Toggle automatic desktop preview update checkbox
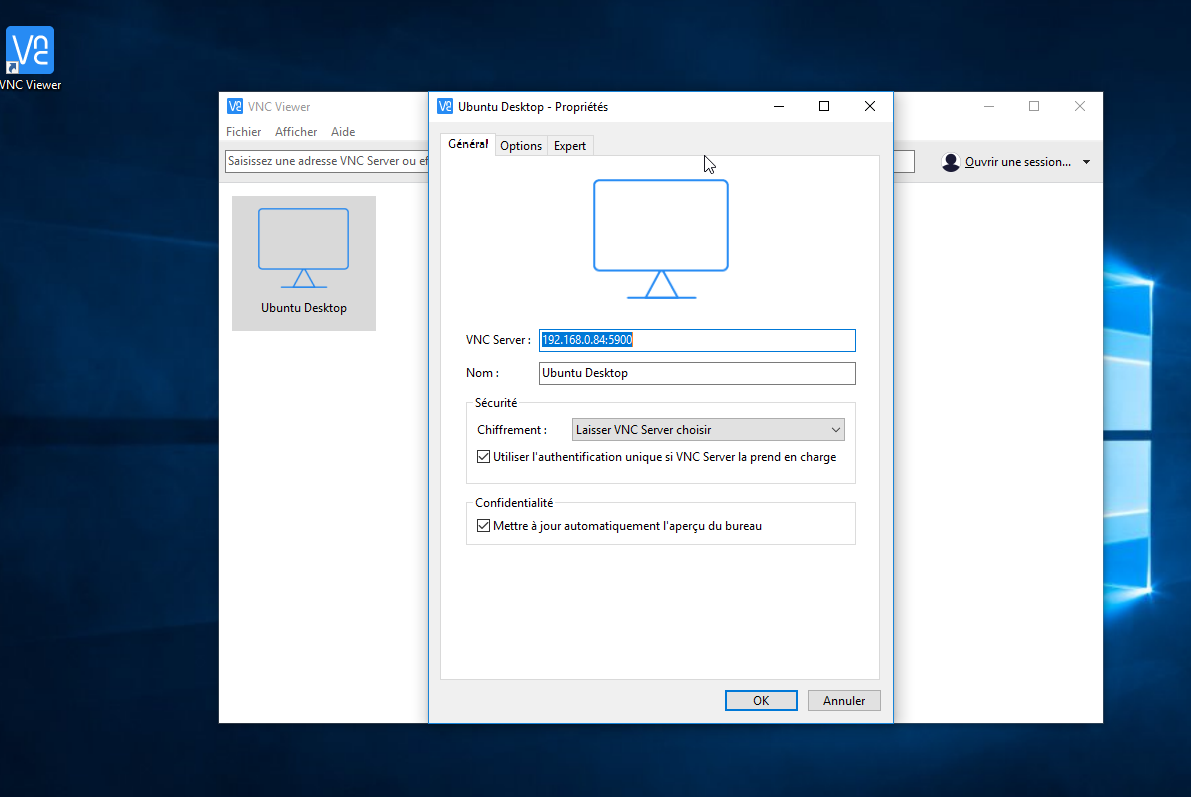This screenshot has height=797, width=1191. click(x=483, y=526)
